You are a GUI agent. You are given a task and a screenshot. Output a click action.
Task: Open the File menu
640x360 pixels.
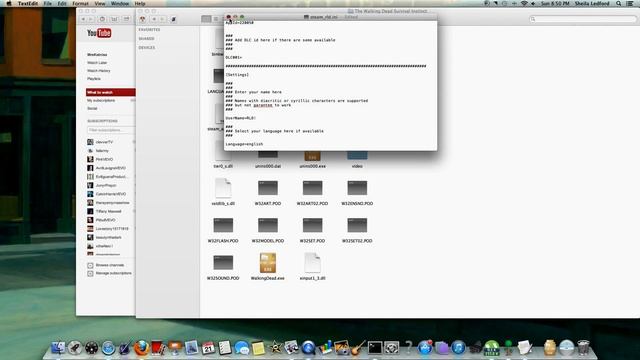pos(48,3)
